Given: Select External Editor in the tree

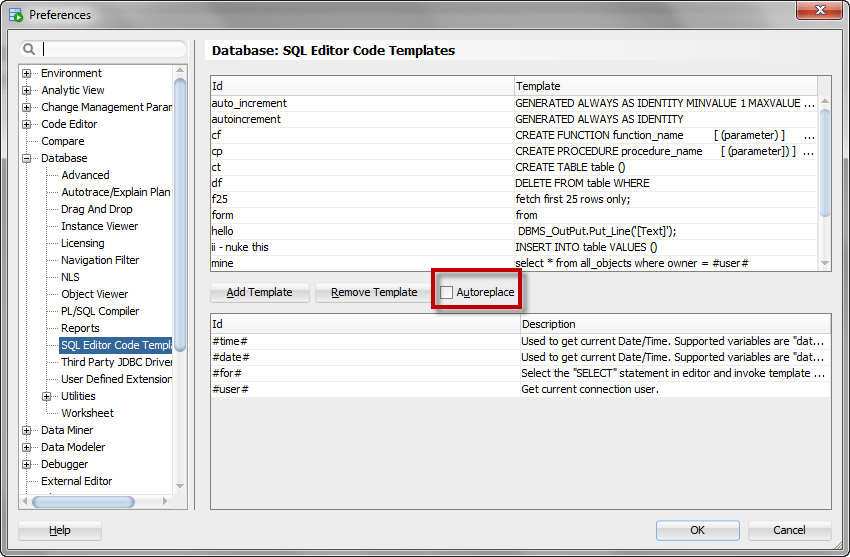Looking at the screenshot, I should pyautogui.click(x=76, y=481).
